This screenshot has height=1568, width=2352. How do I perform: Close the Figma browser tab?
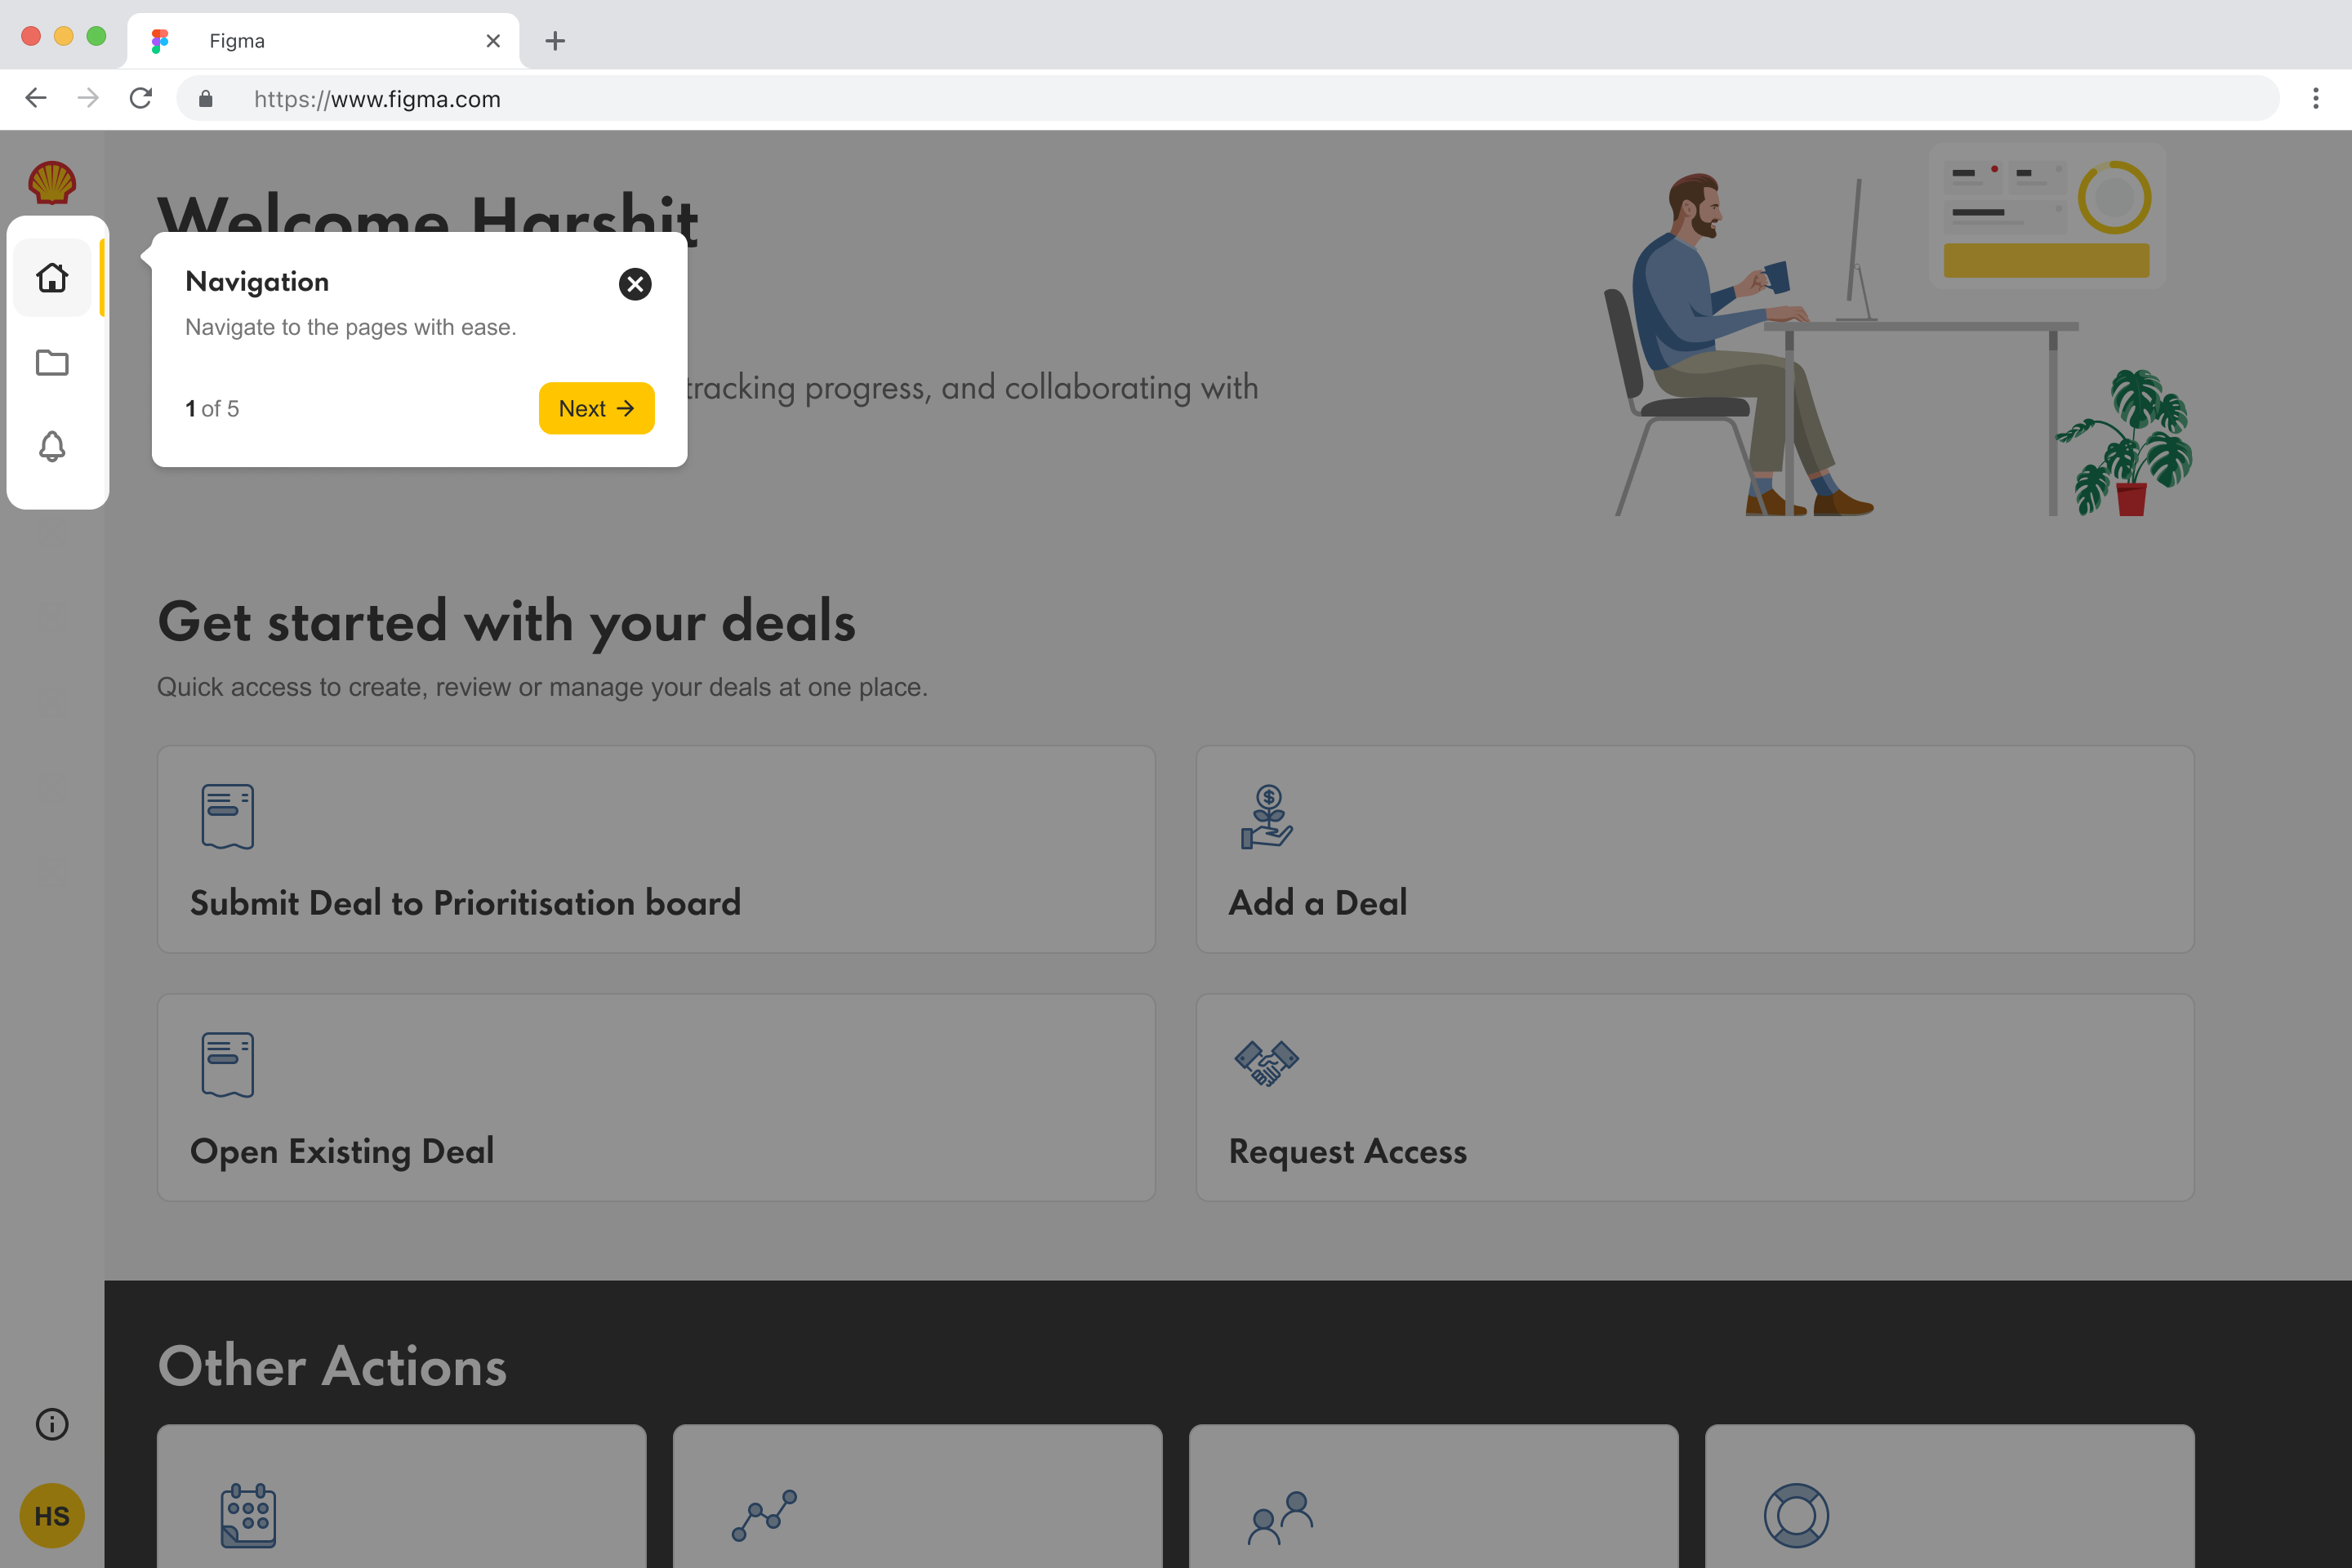[493, 40]
